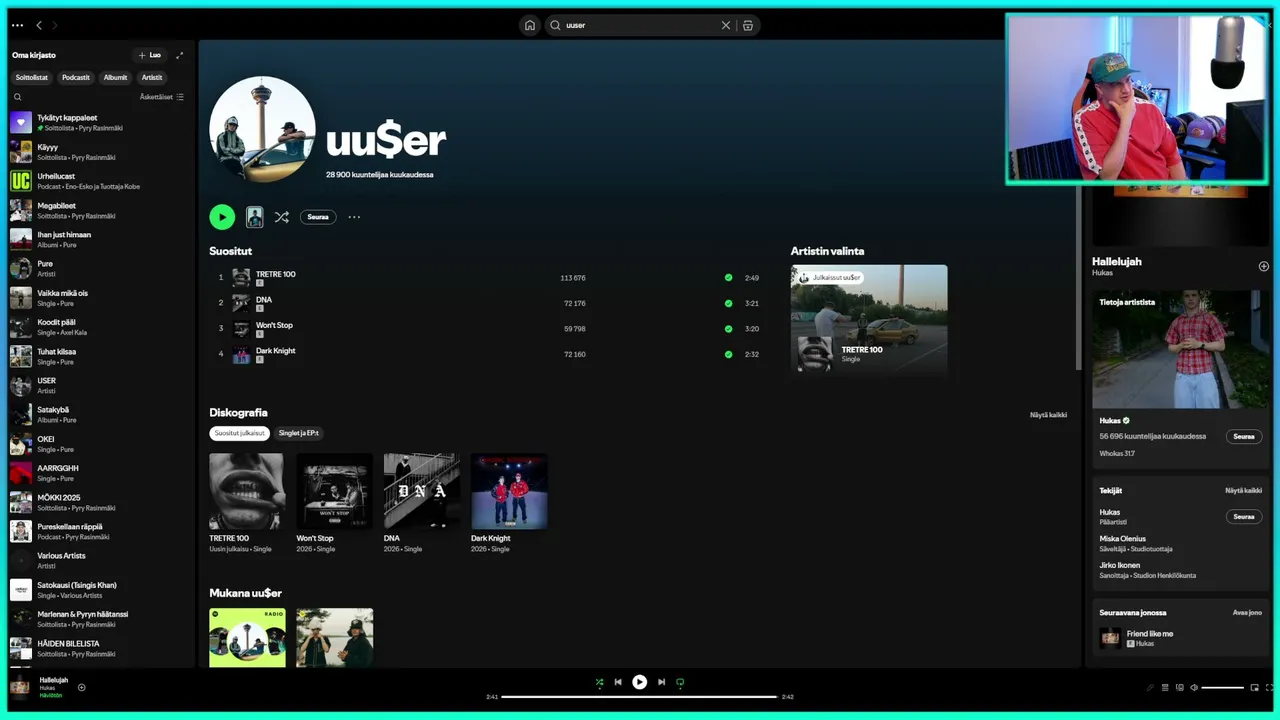1280x720 pixels.
Task: Open the queue icon in bottom bar
Action: coord(1165,688)
